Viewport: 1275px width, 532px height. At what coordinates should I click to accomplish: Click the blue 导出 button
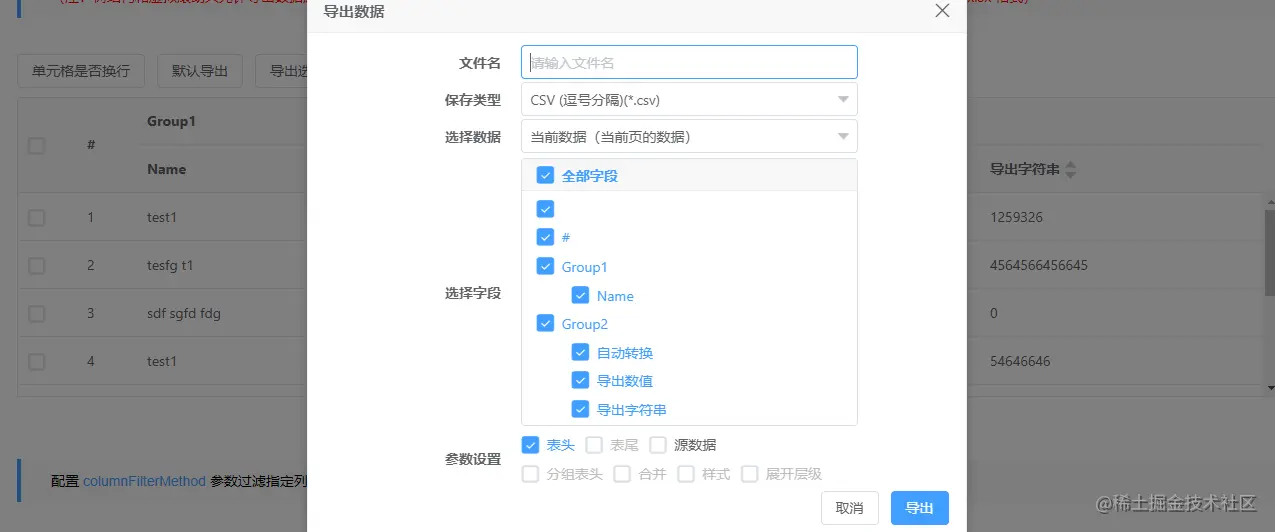pos(919,508)
